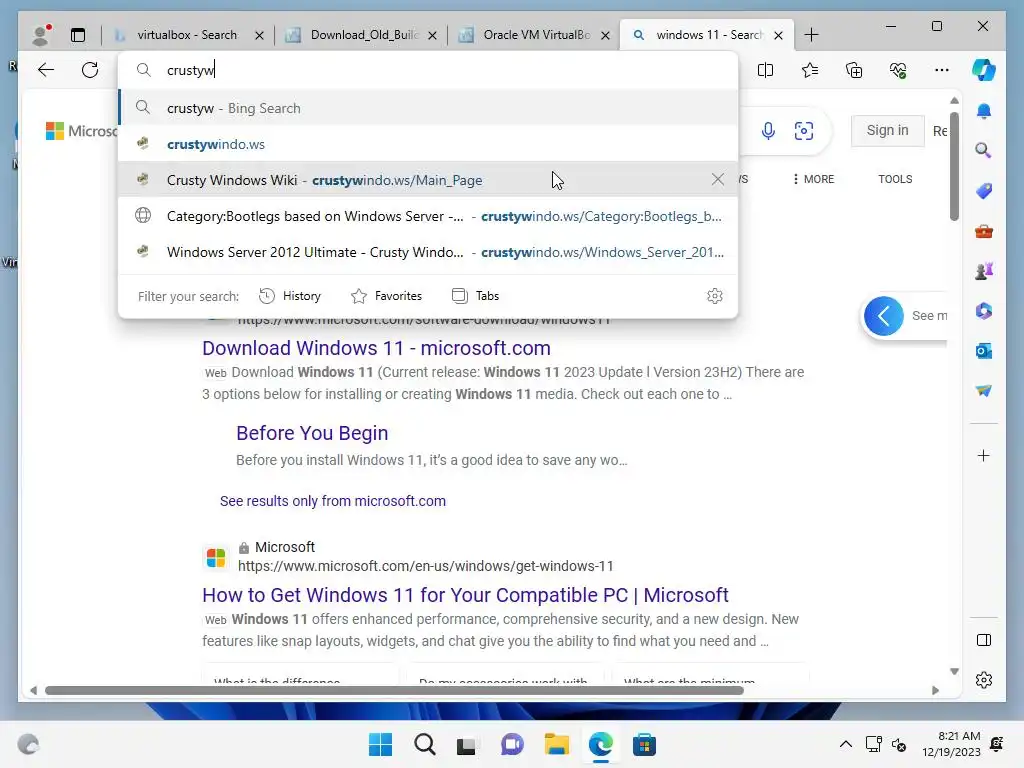The image size is (1024, 768).
Task: Open the TOOLS search filter
Action: [x=895, y=179]
